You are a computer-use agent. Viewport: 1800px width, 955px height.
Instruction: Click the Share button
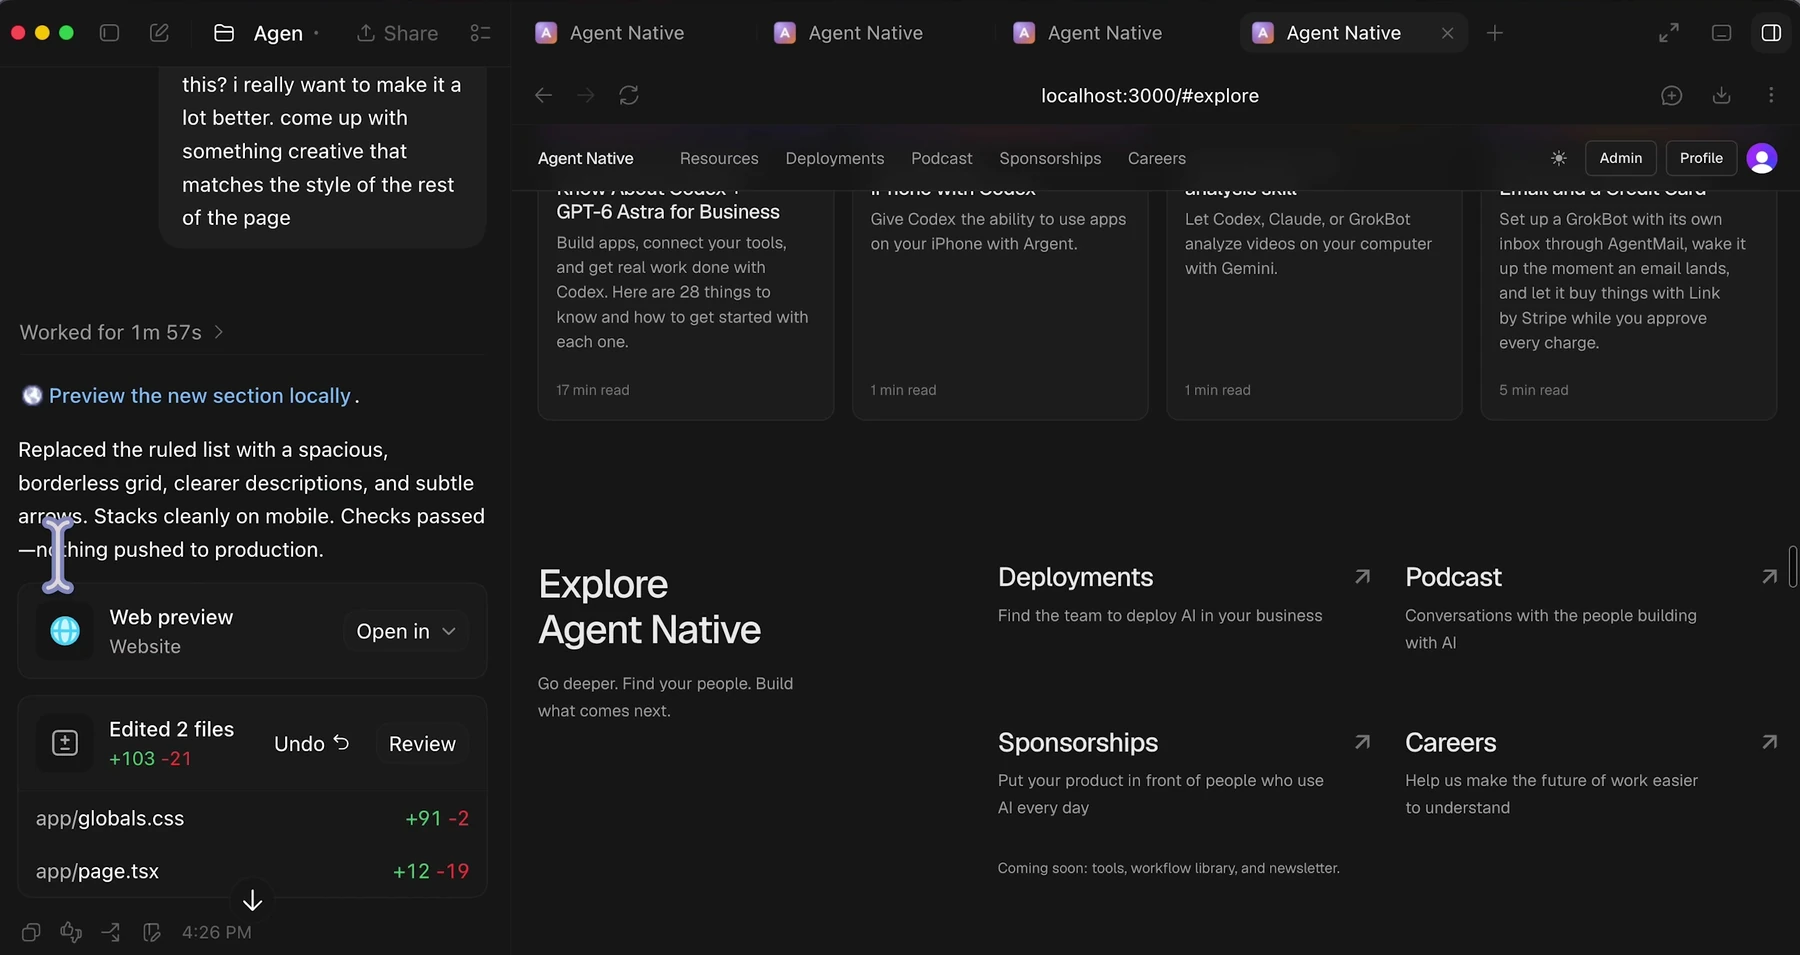(x=397, y=33)
